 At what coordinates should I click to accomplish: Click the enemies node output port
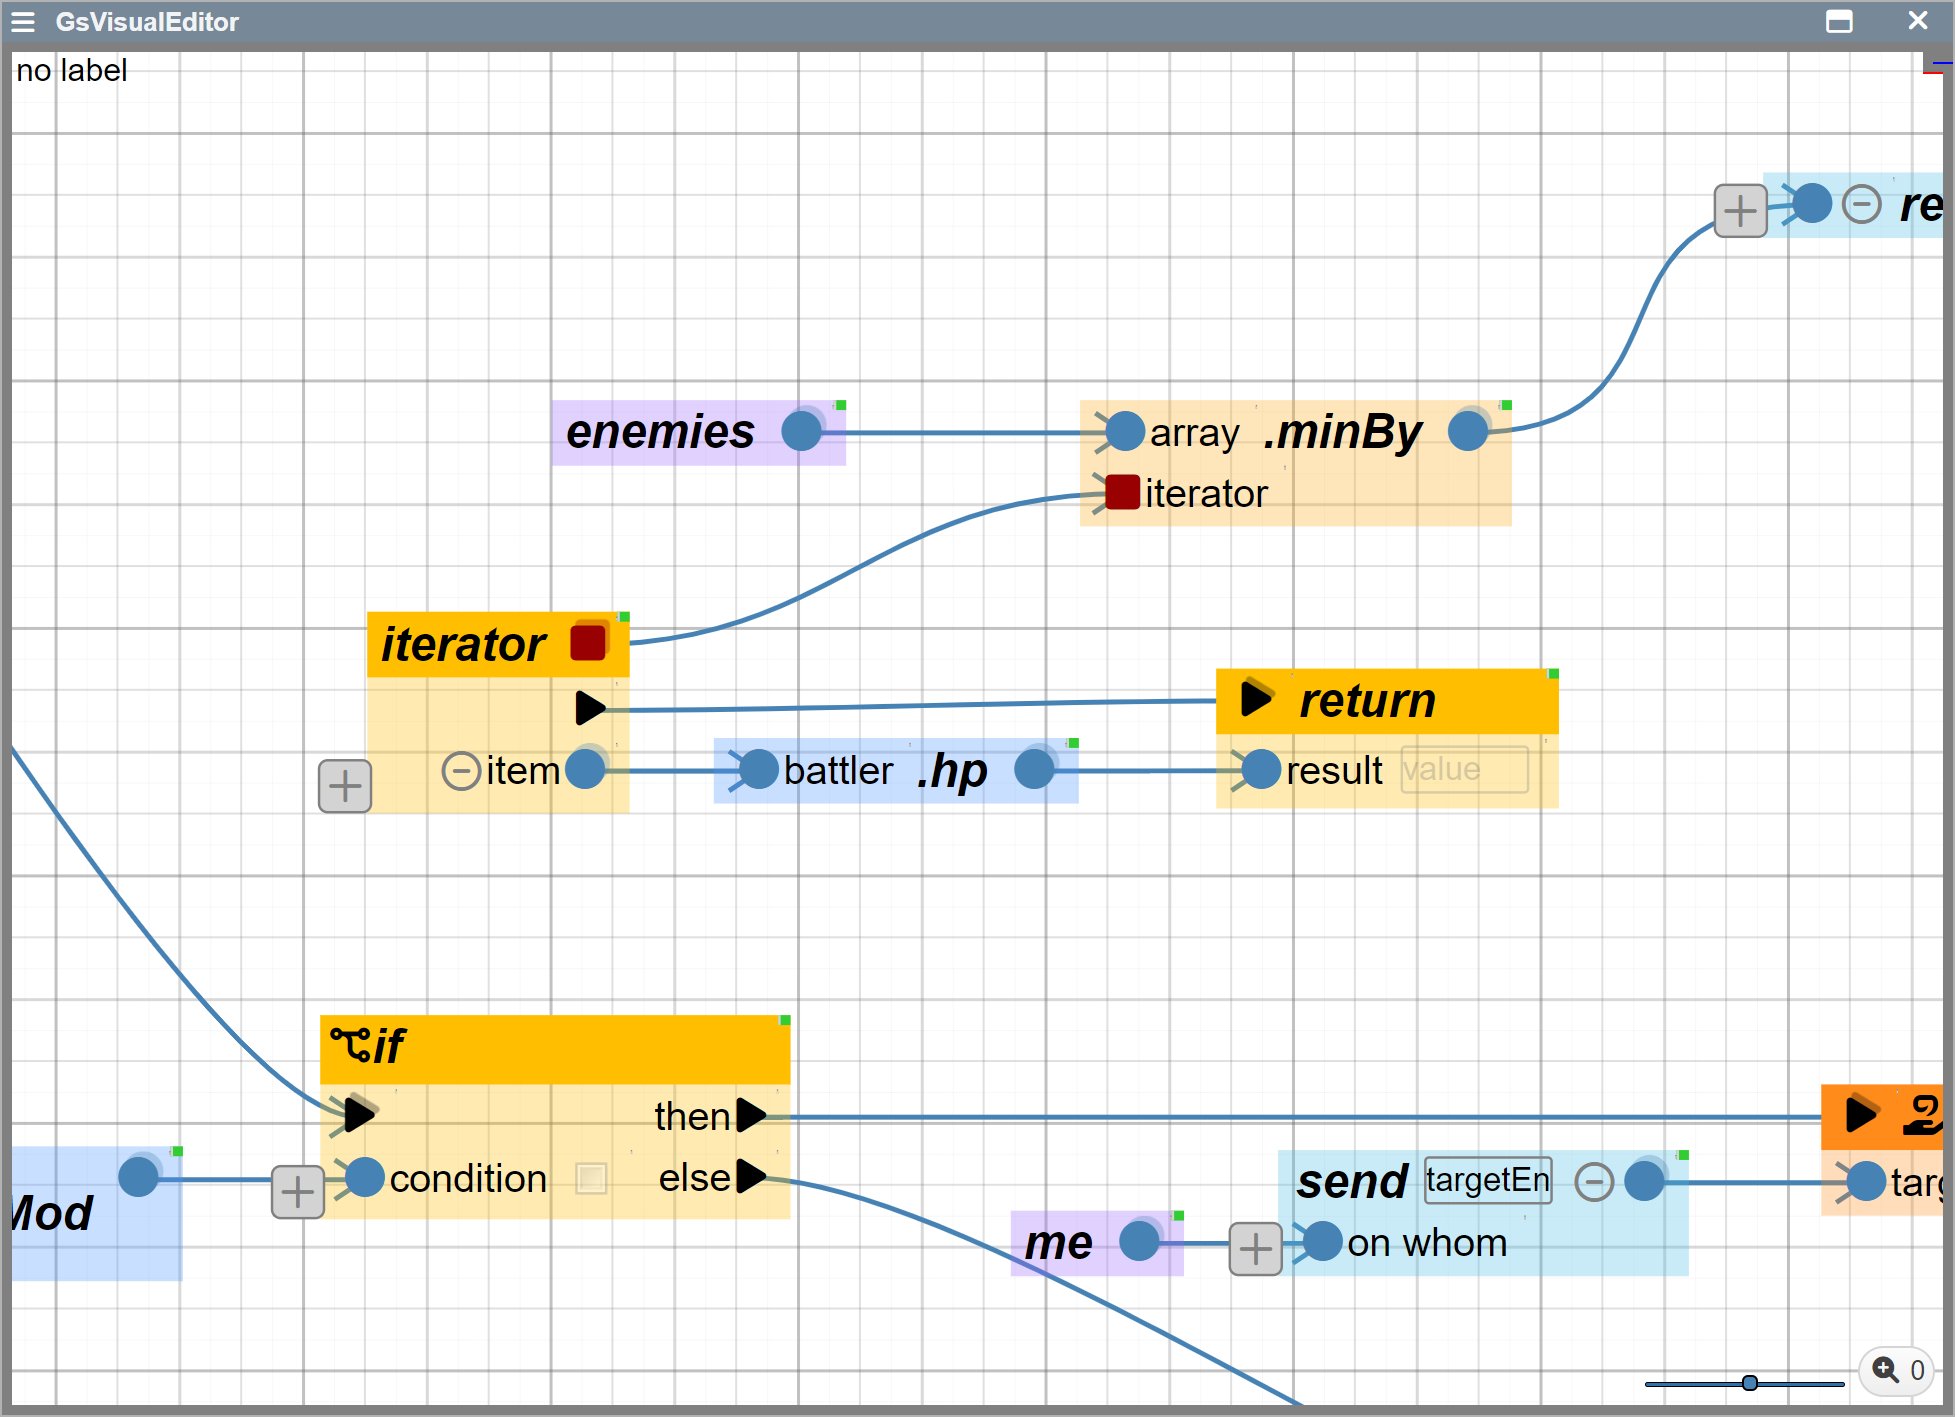[801, 431]
